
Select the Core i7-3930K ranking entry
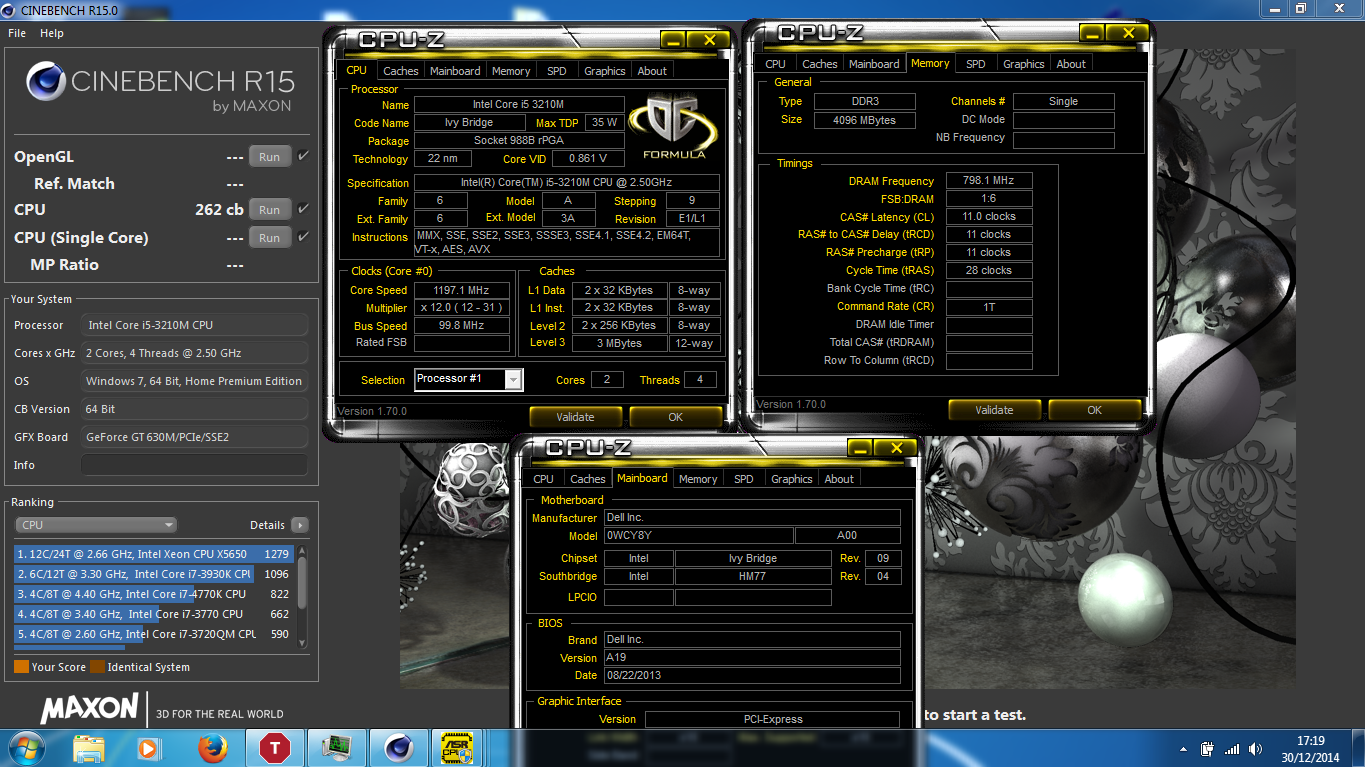(153, 574)
